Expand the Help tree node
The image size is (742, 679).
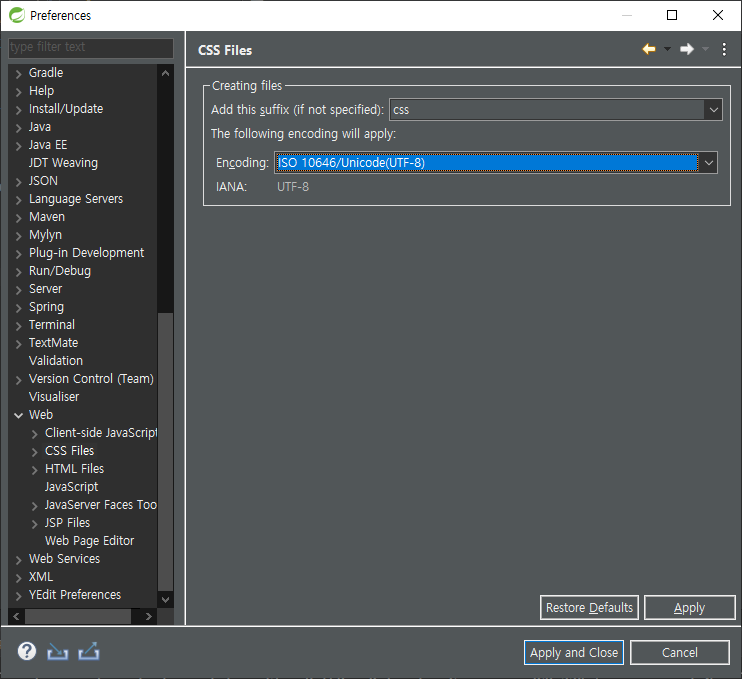click(x=18, y=91)
